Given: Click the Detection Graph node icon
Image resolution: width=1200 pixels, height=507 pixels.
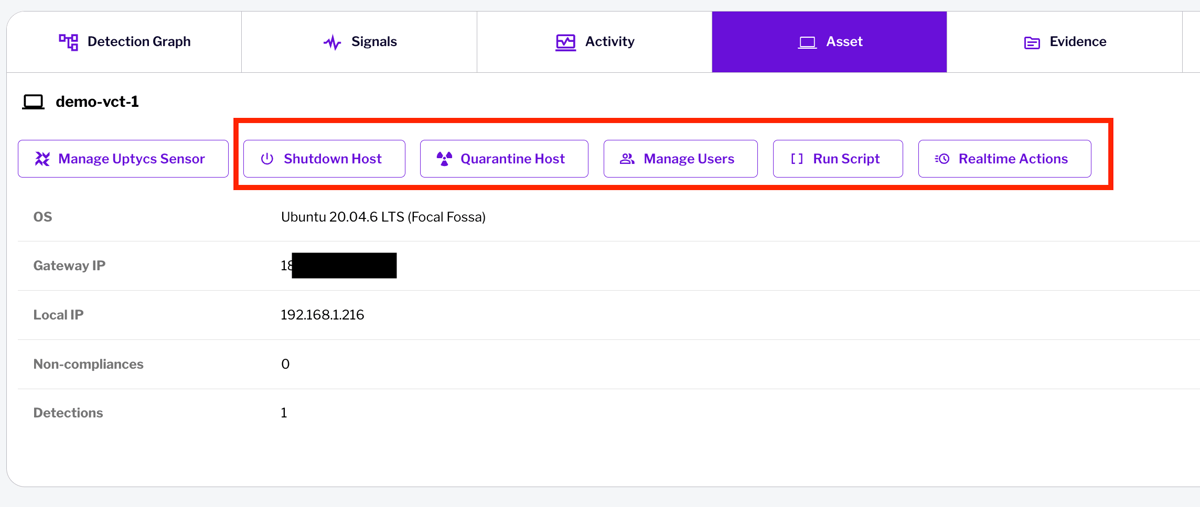Looking at the screenshot, I should point(68,42).
